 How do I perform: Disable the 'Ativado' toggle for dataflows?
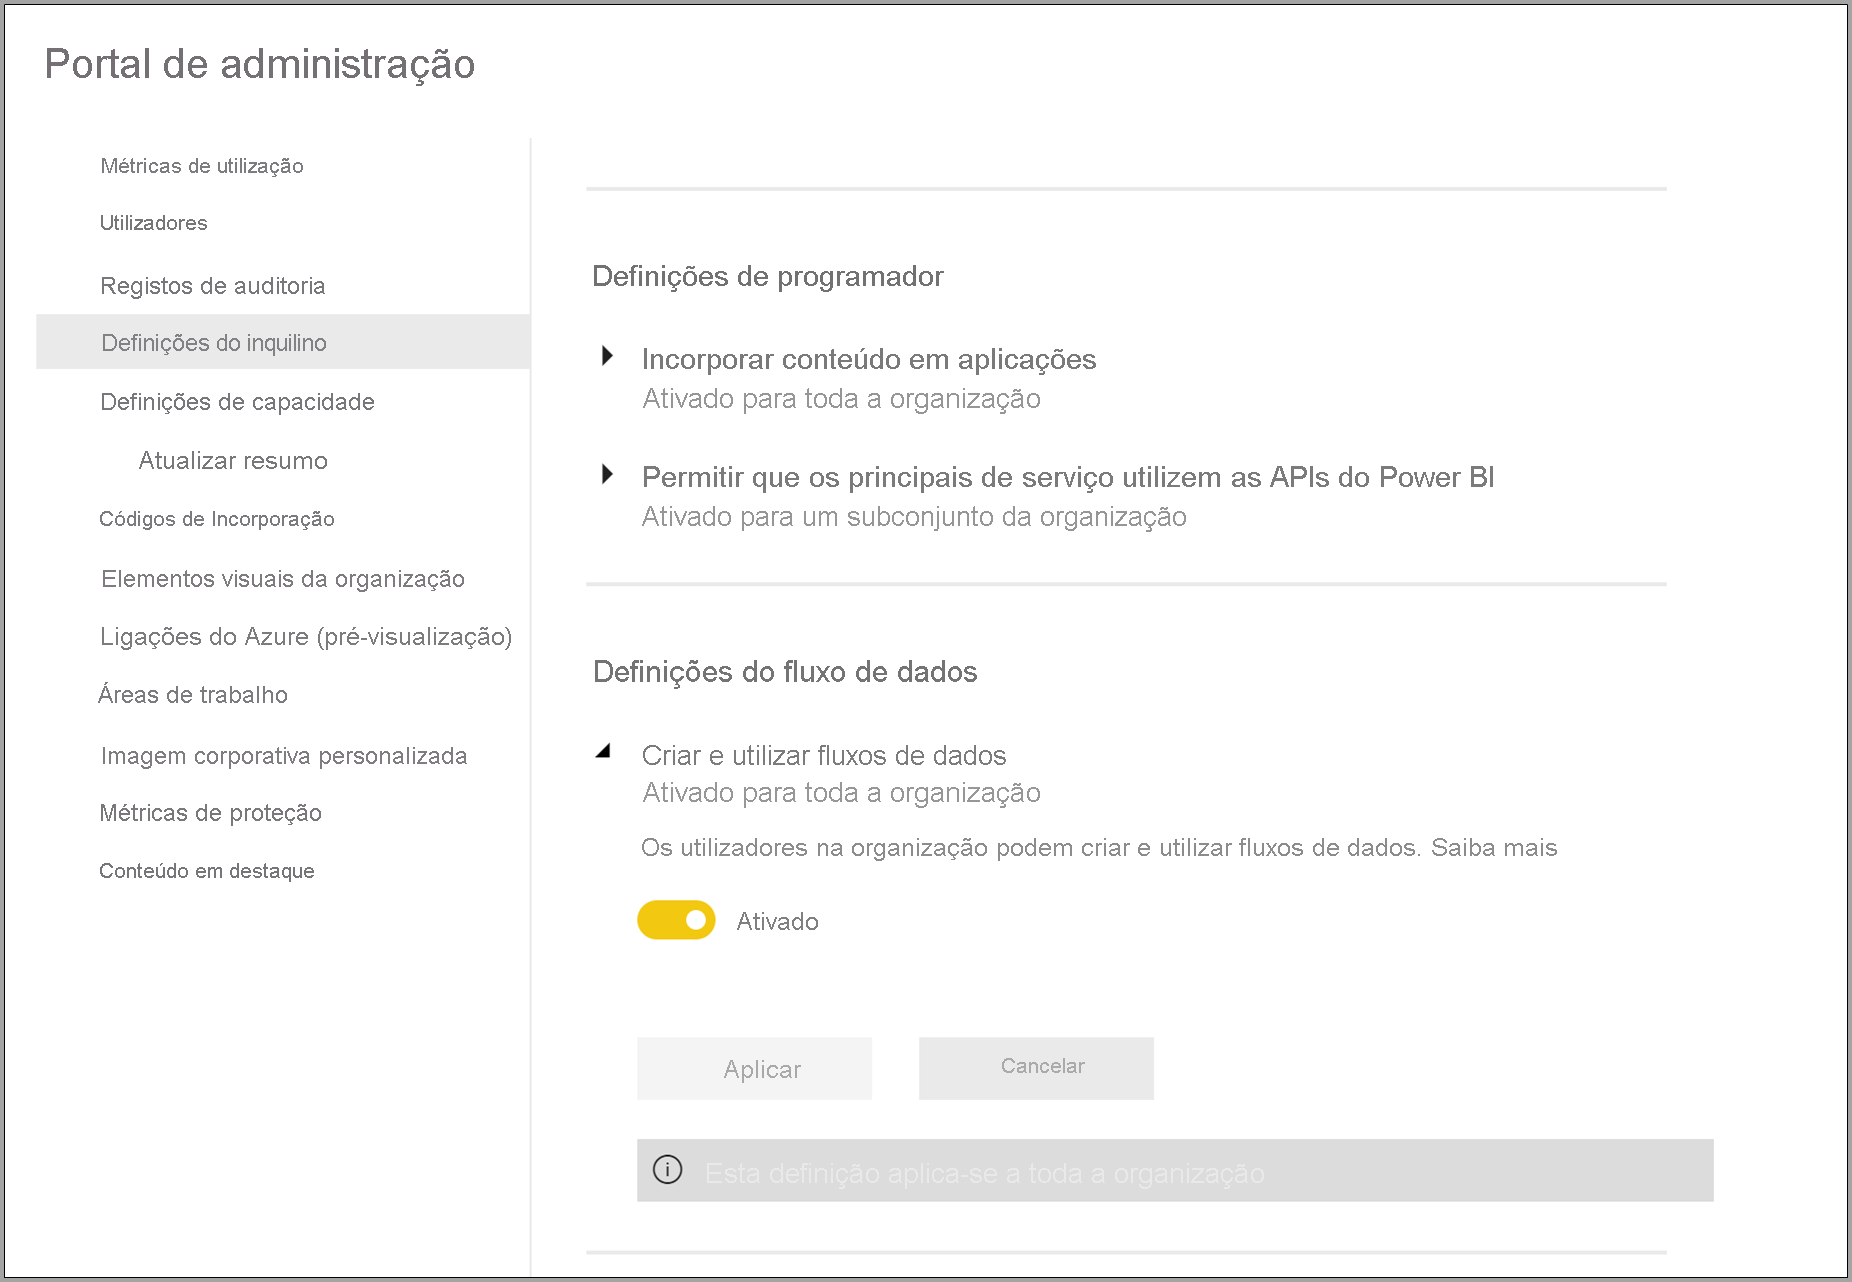676,919
